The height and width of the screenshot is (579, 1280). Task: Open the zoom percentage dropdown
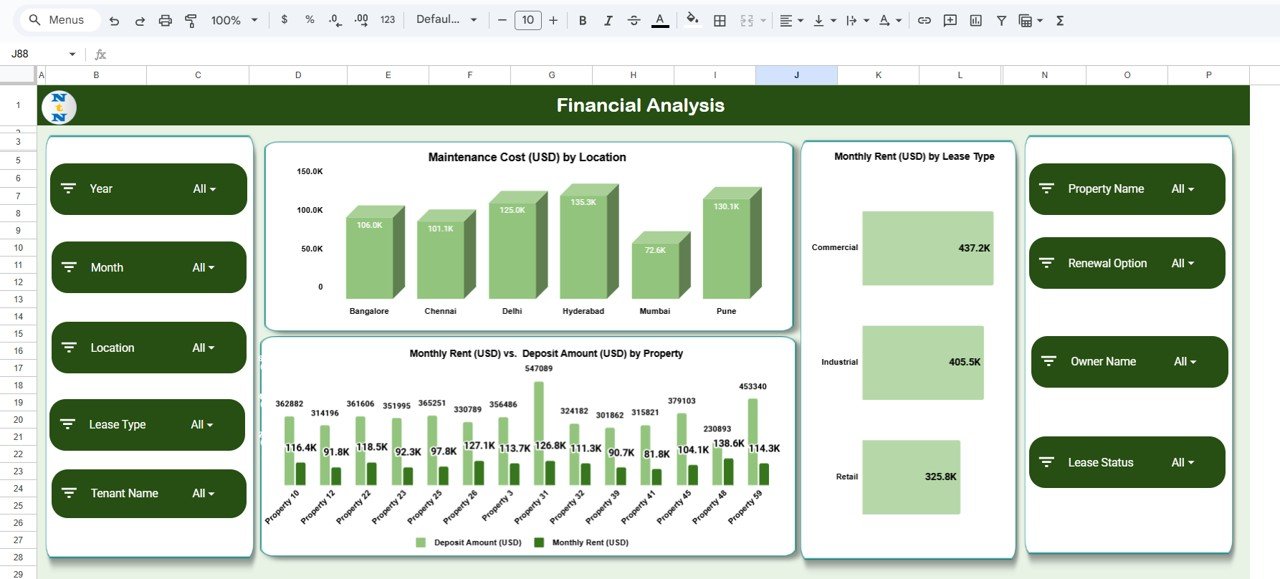pos(230,20)
